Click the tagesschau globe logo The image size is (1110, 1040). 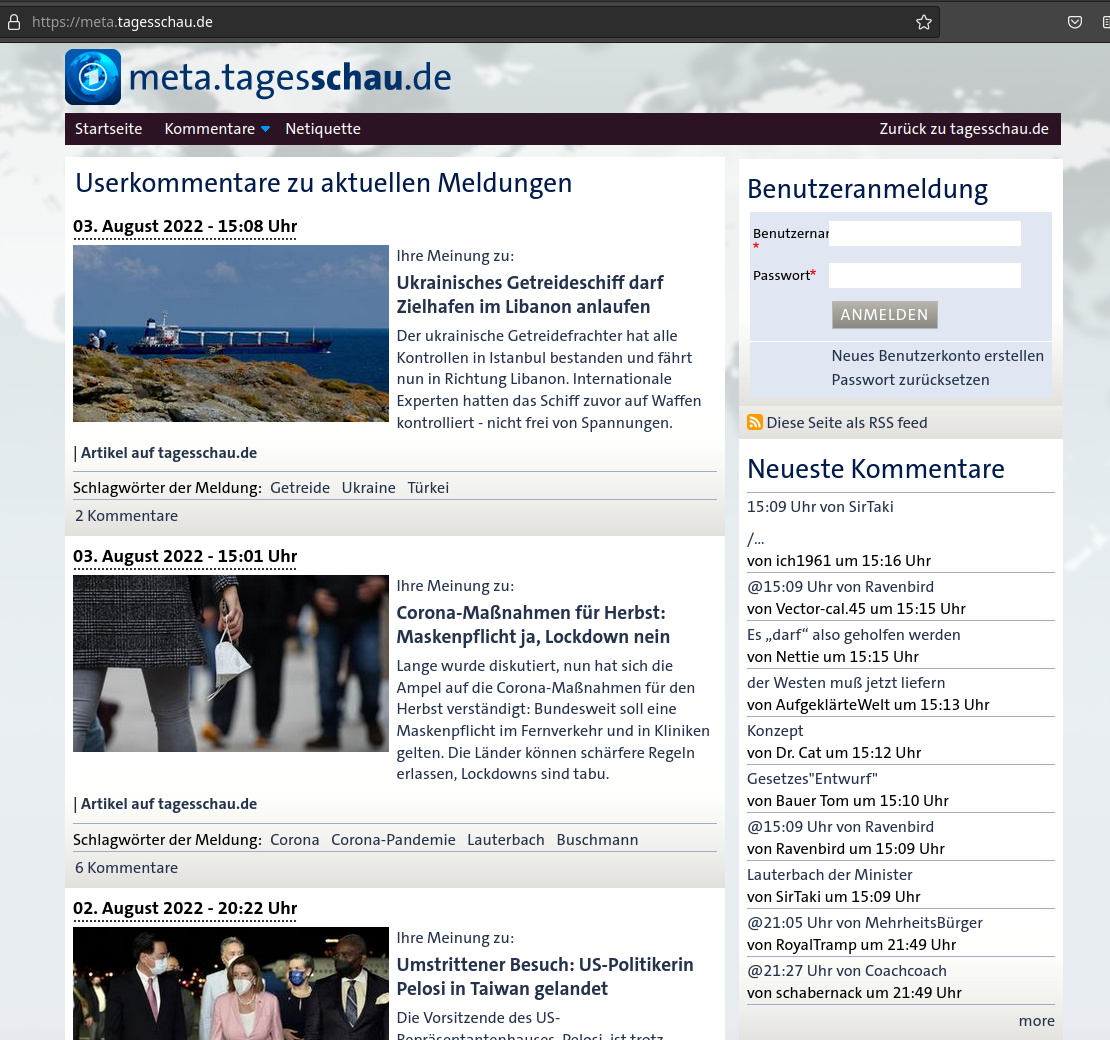click(x=93, y=77)
